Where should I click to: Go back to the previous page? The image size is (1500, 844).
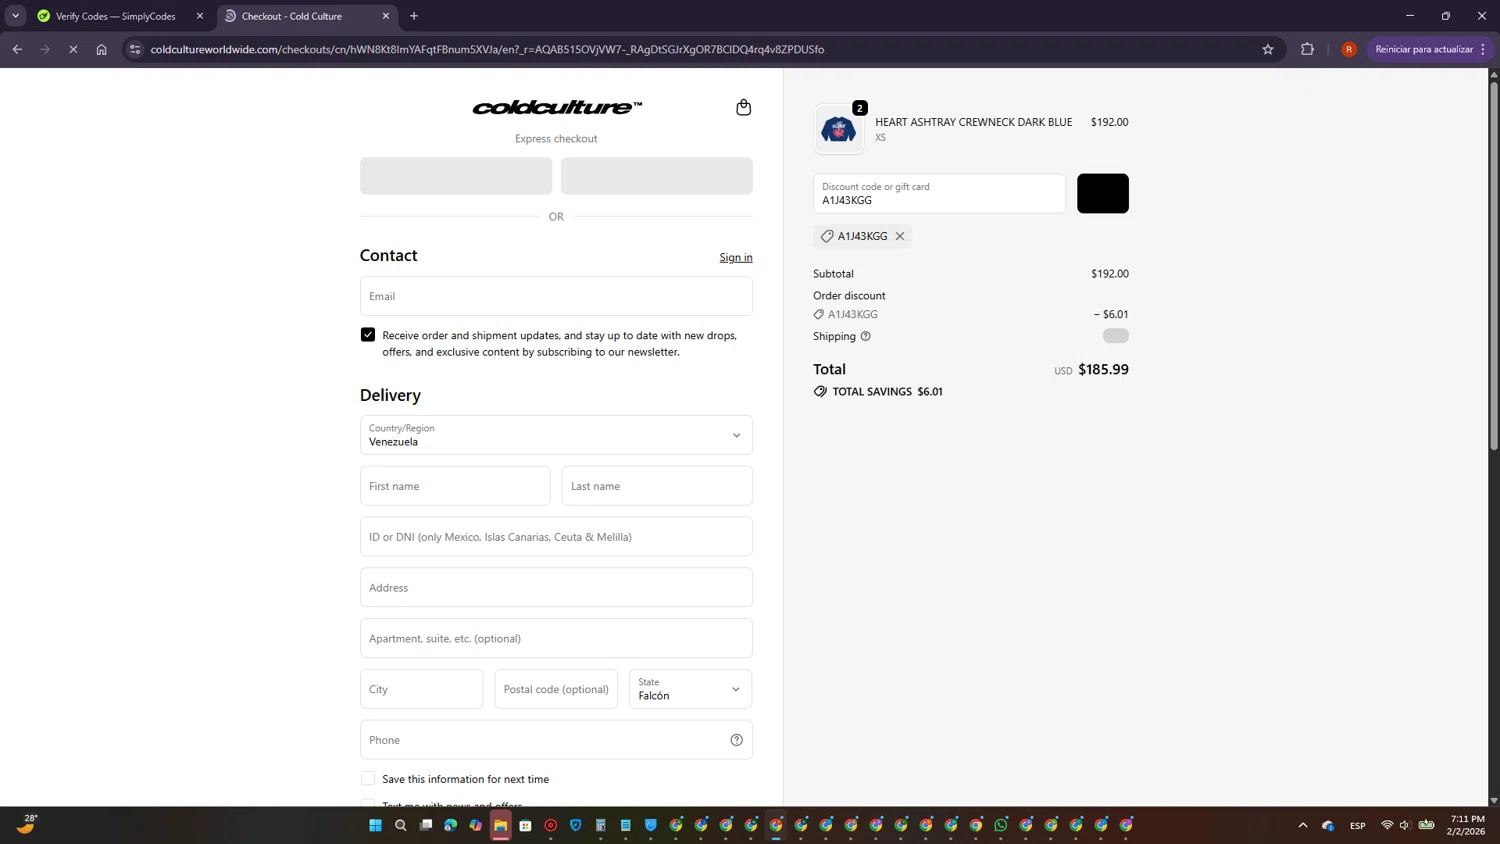click(x=17, y=49)
